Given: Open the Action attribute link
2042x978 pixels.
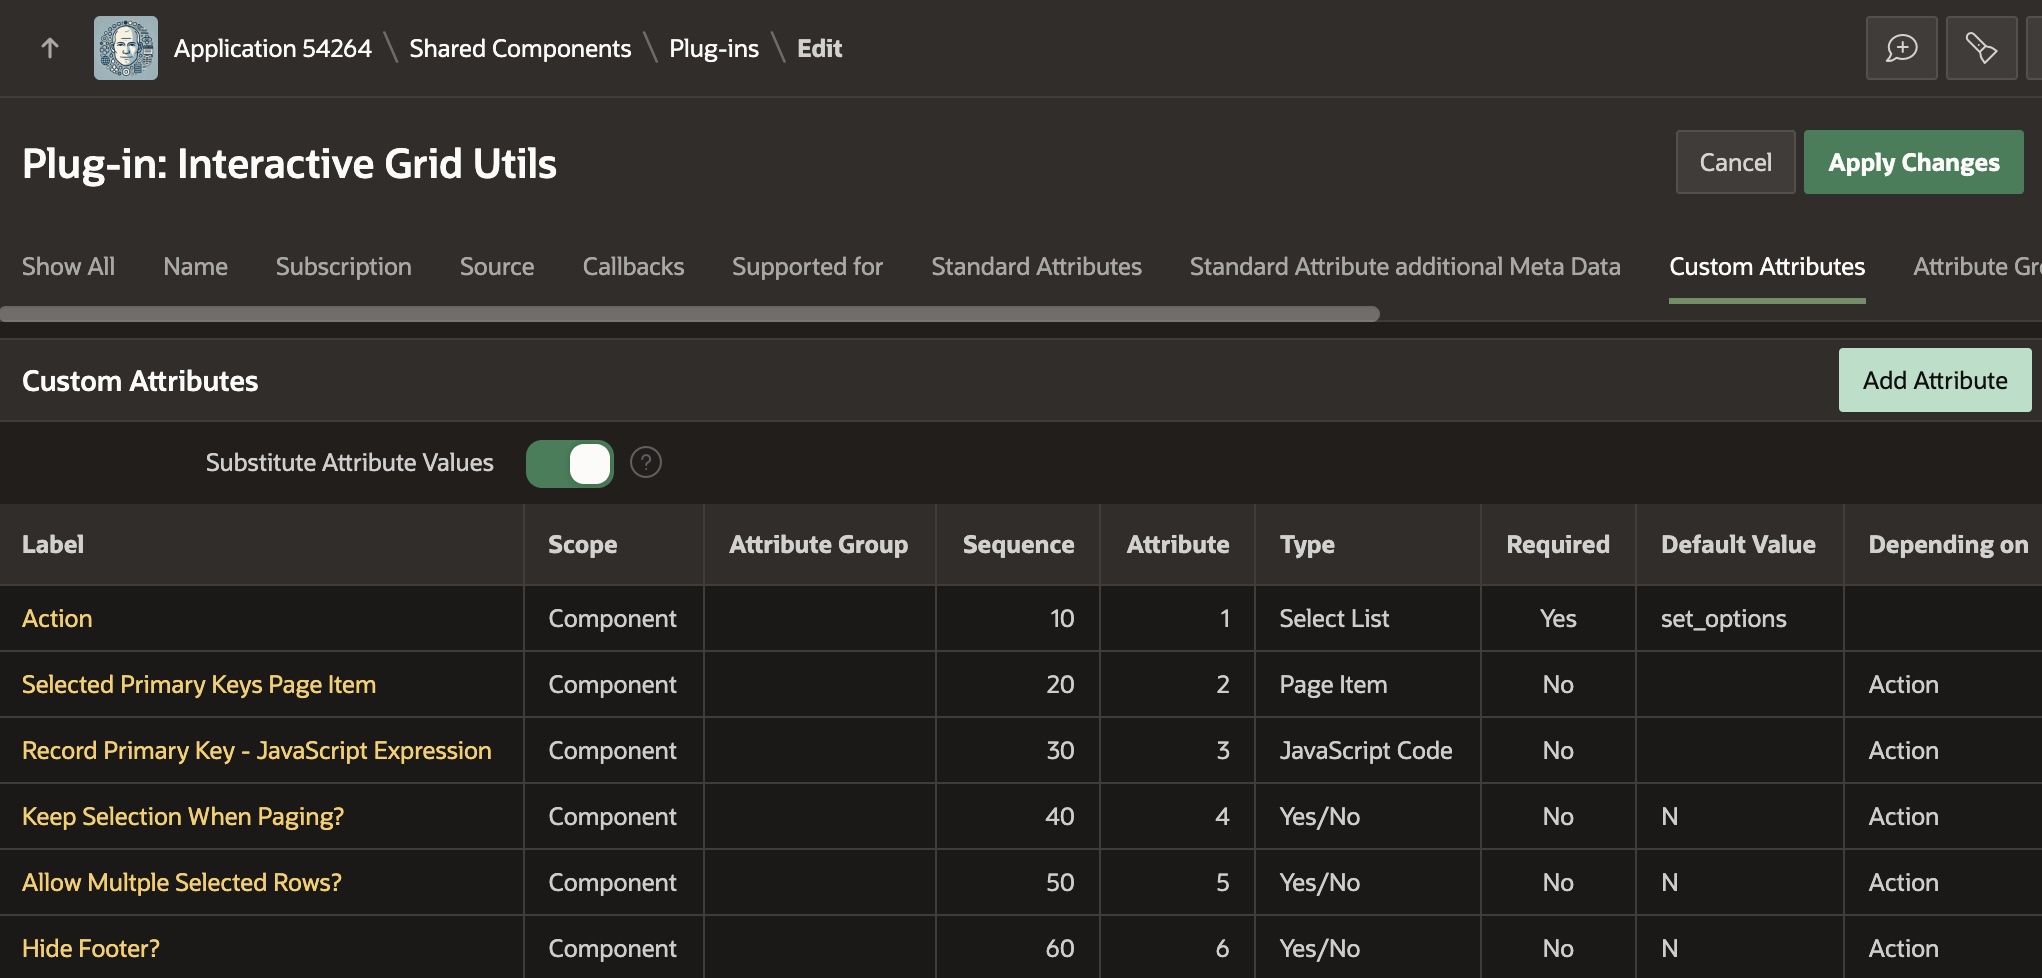Looking at the screenshot, I should coord(57,619).
